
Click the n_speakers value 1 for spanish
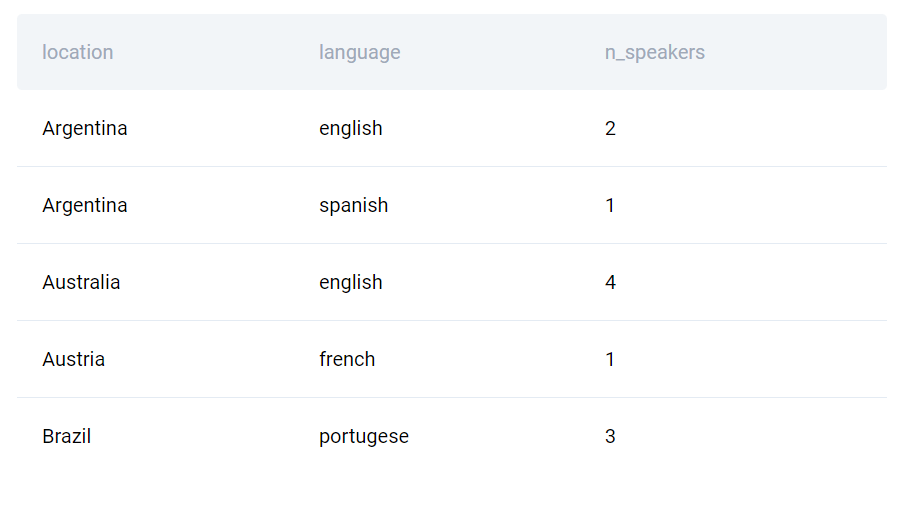(x=610, y=206)
